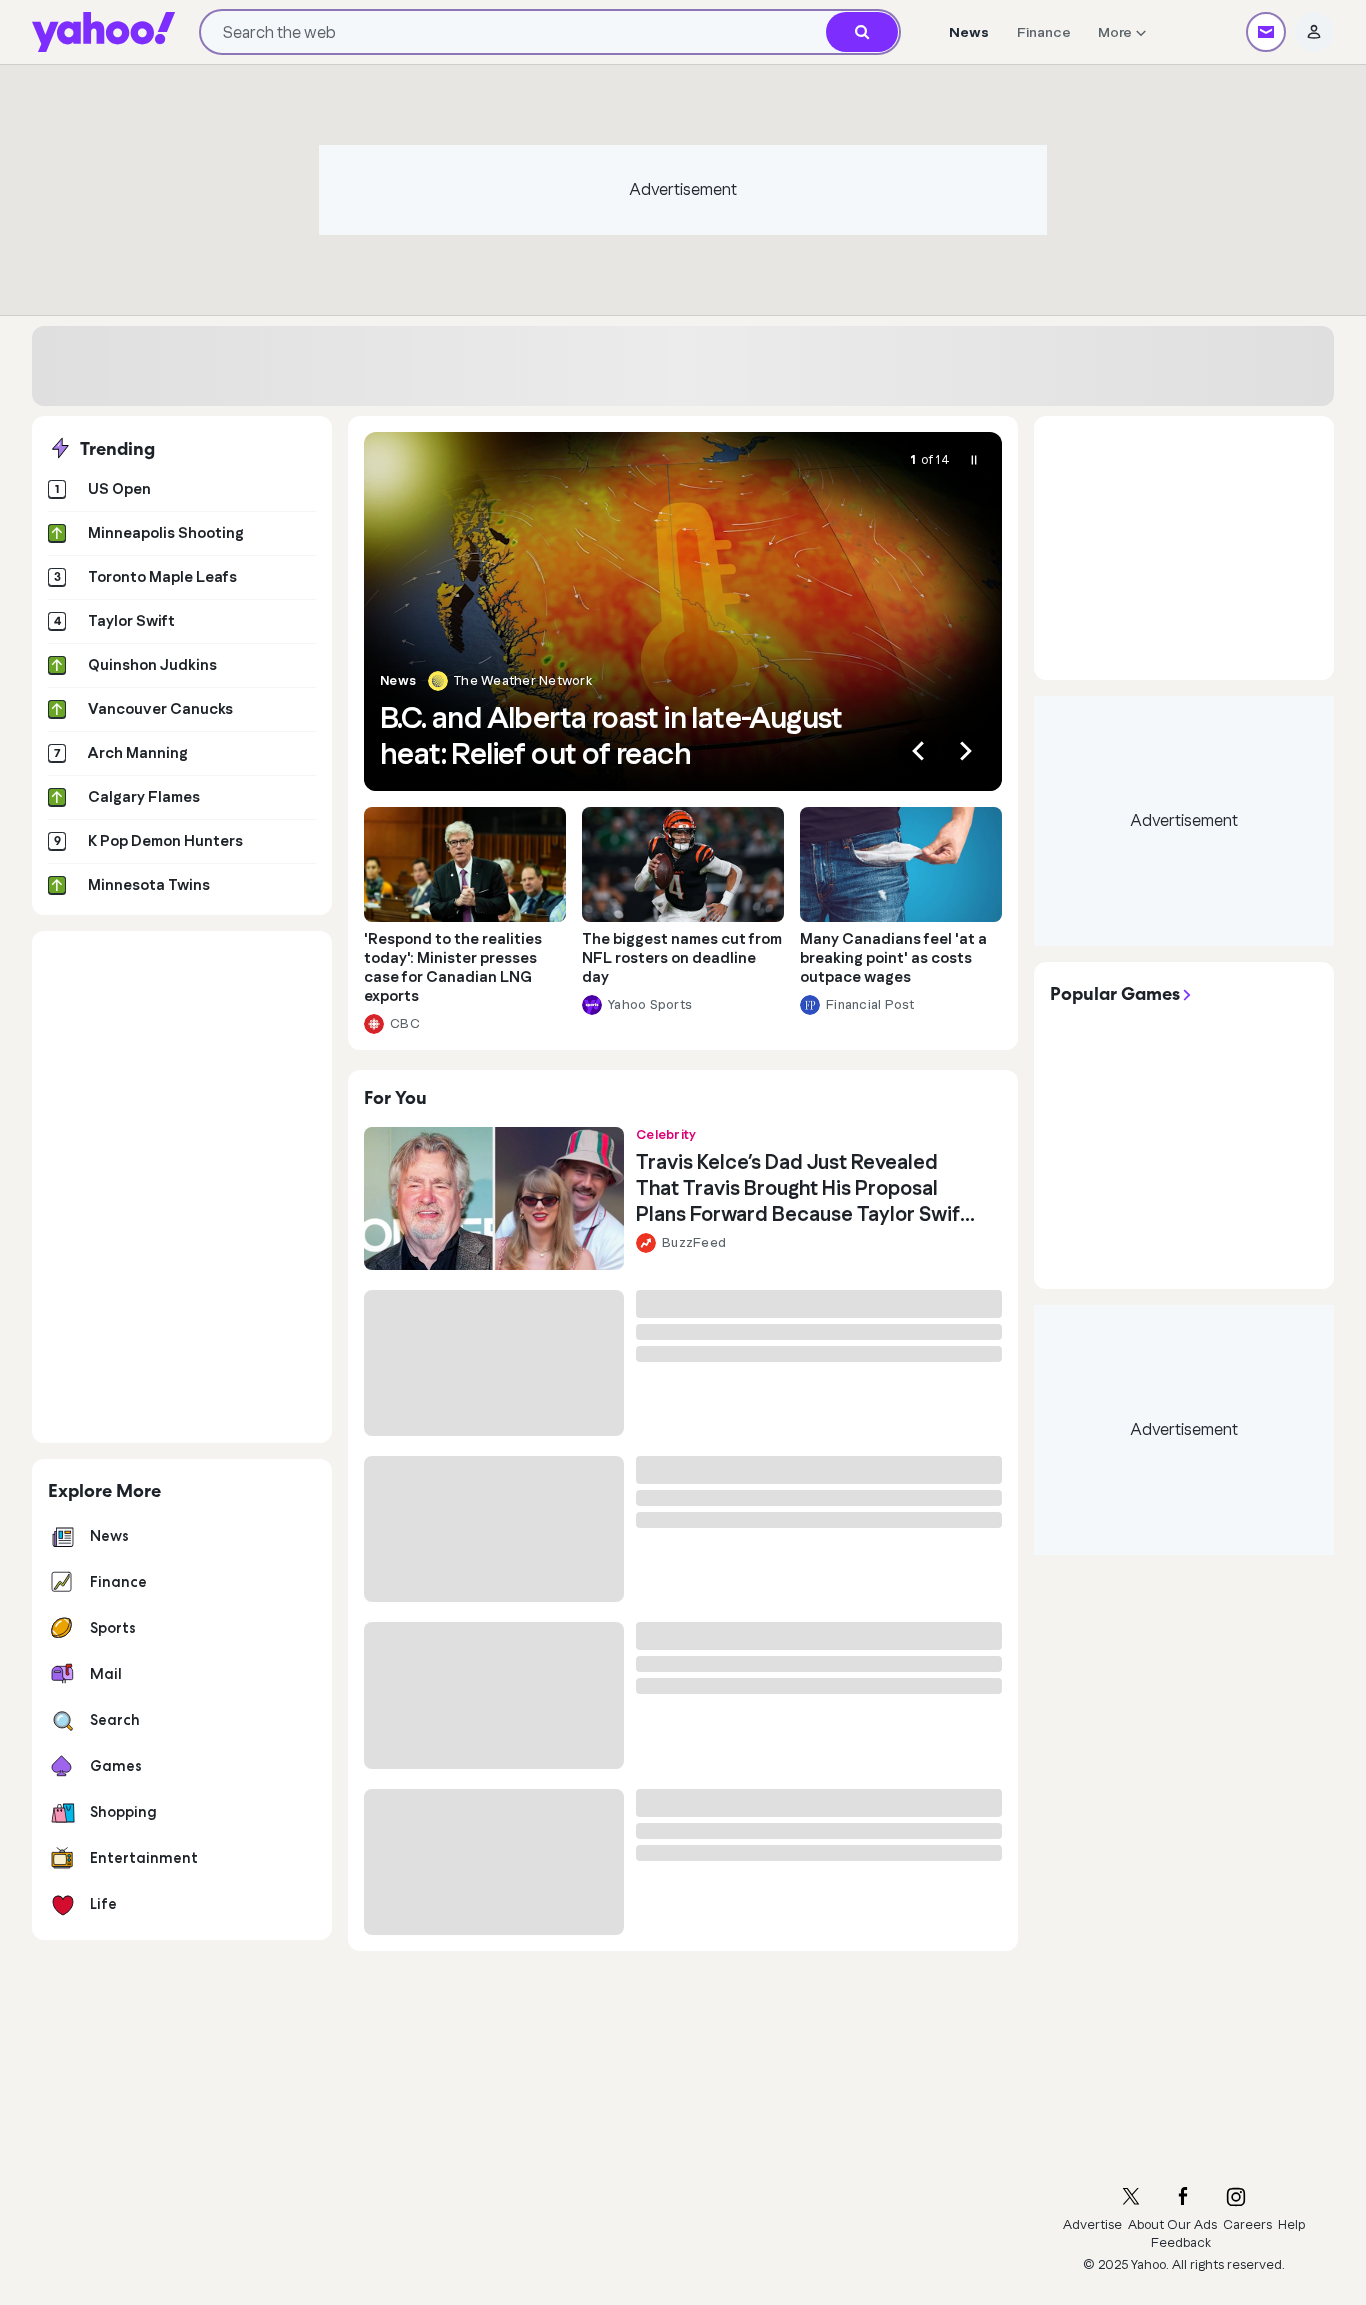Open the News tab in header
Image resolution: width=1366 pixels, height=2305 pixels.
click(x=968, y=32)
